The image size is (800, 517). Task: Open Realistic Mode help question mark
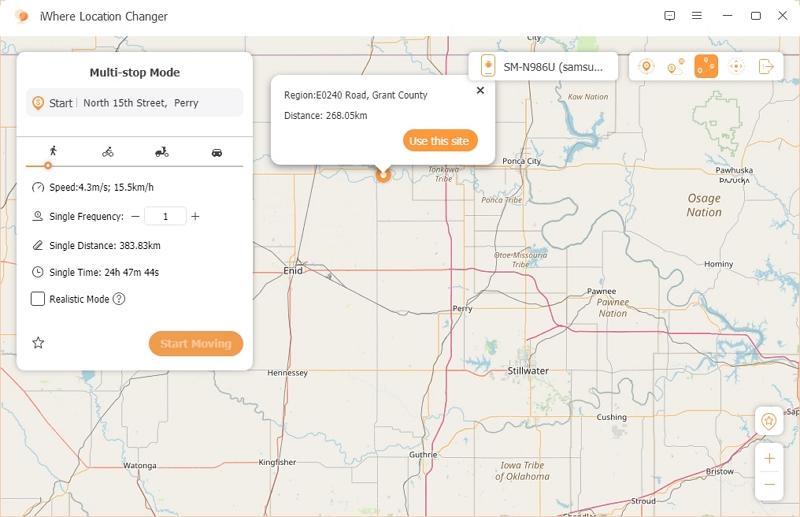[x=119, y=299]
